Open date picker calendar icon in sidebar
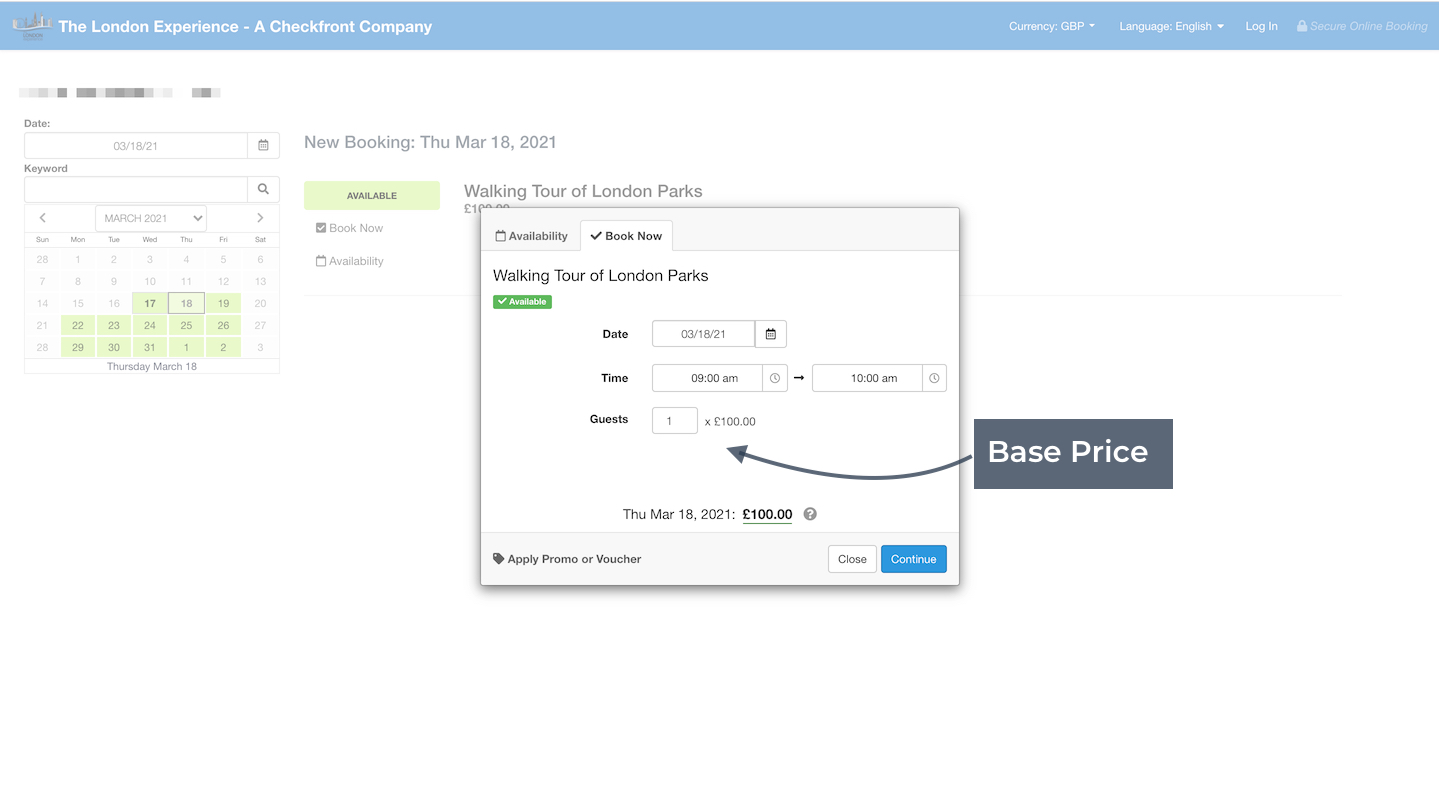Viewport: 1439px width, 790px height. pyautogui.click(x=263, y=146)
